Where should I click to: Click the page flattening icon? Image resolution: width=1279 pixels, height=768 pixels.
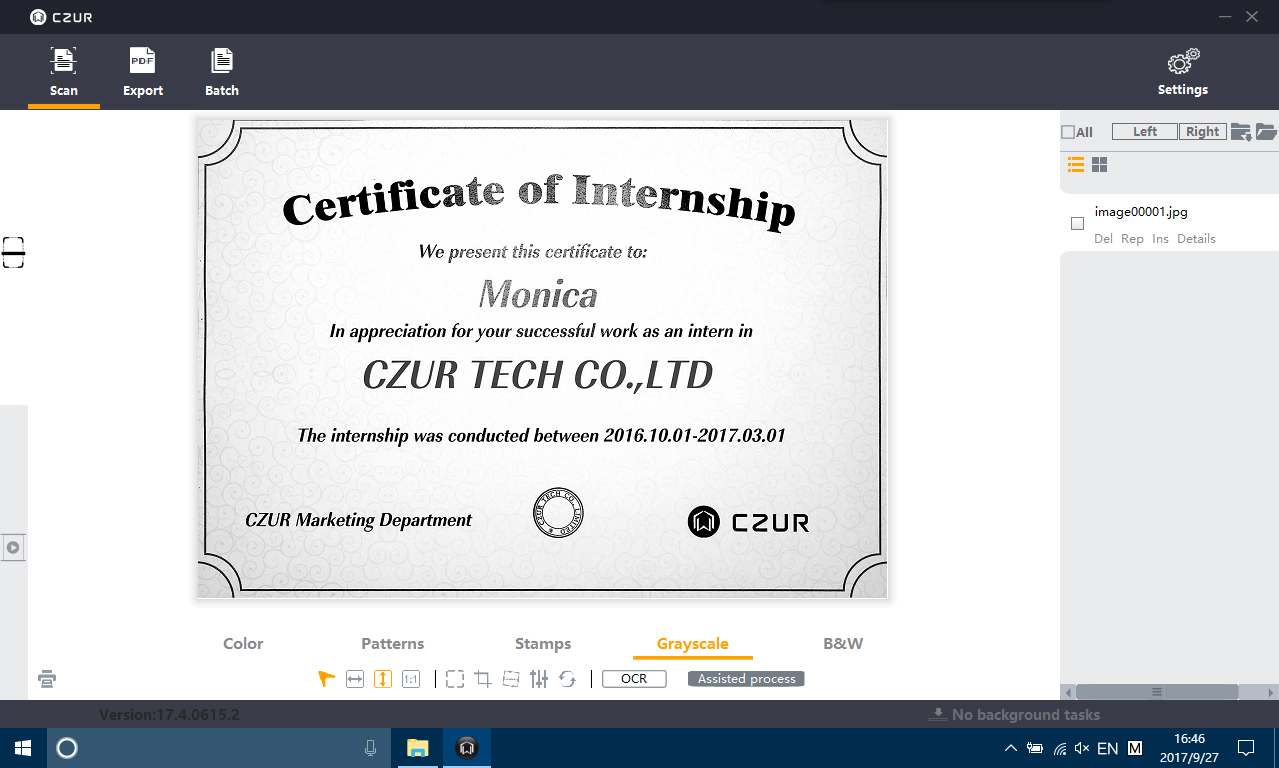pos(511,679)
